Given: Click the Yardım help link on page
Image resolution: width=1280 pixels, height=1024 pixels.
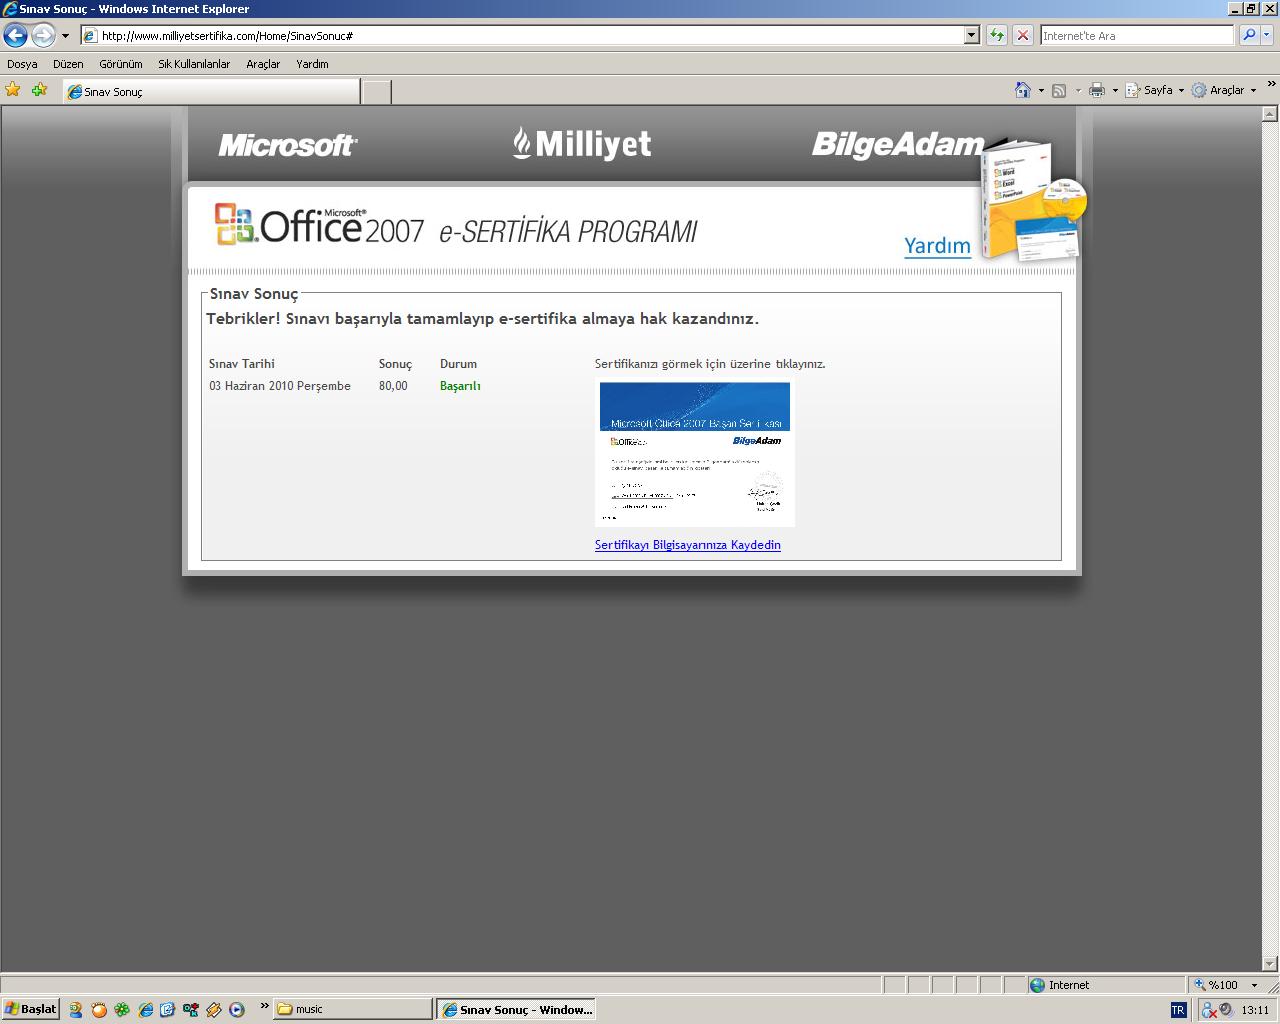Looking at the screenshot, I should click(x=937, y=246).
